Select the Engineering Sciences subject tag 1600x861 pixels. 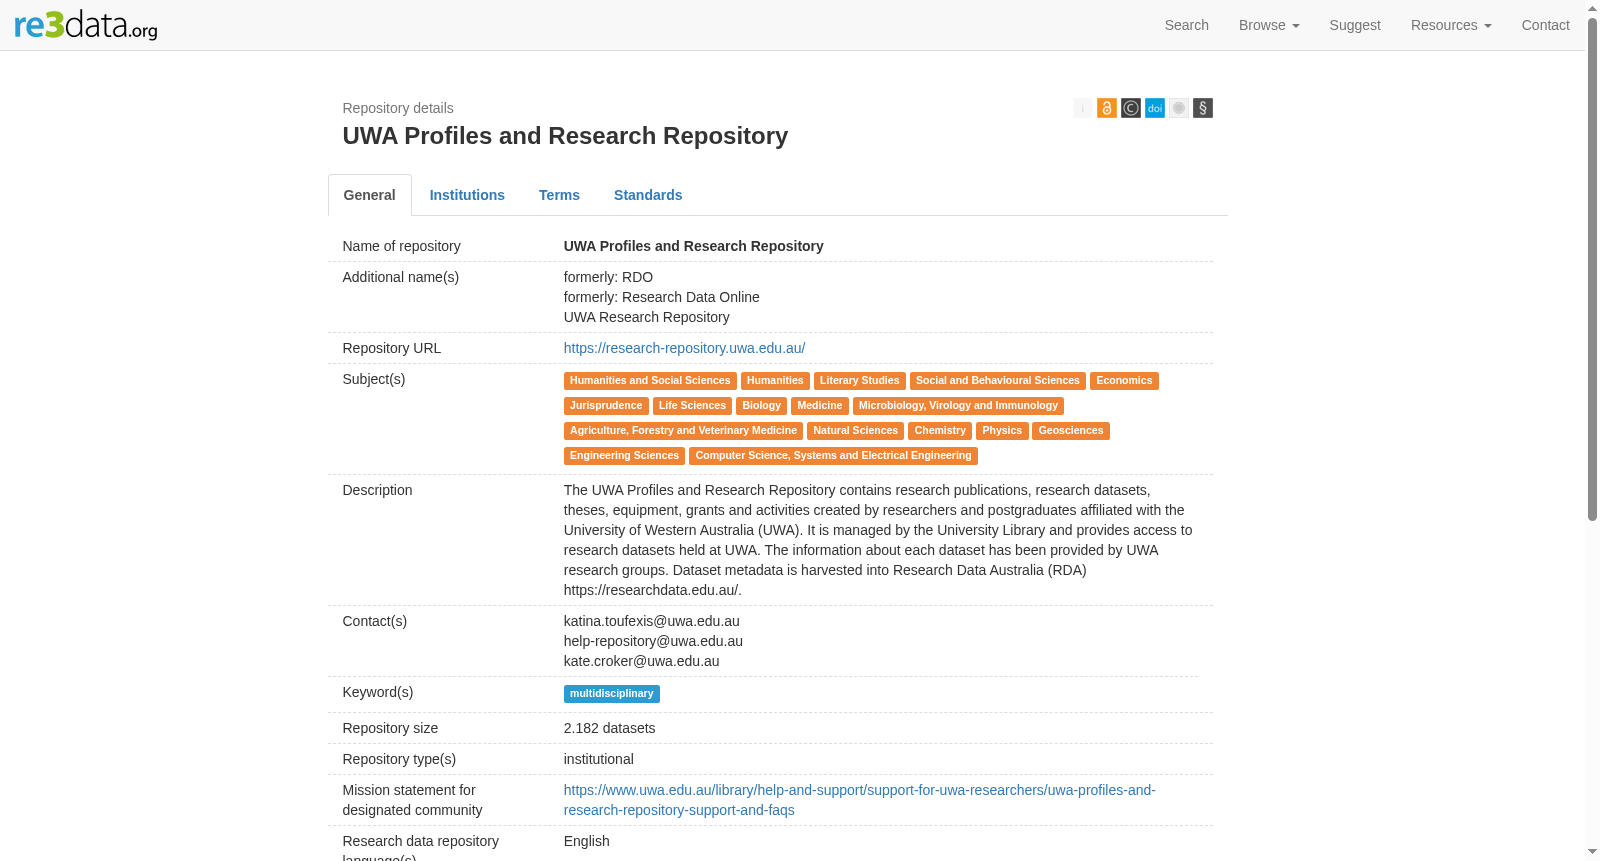[624, 456]
